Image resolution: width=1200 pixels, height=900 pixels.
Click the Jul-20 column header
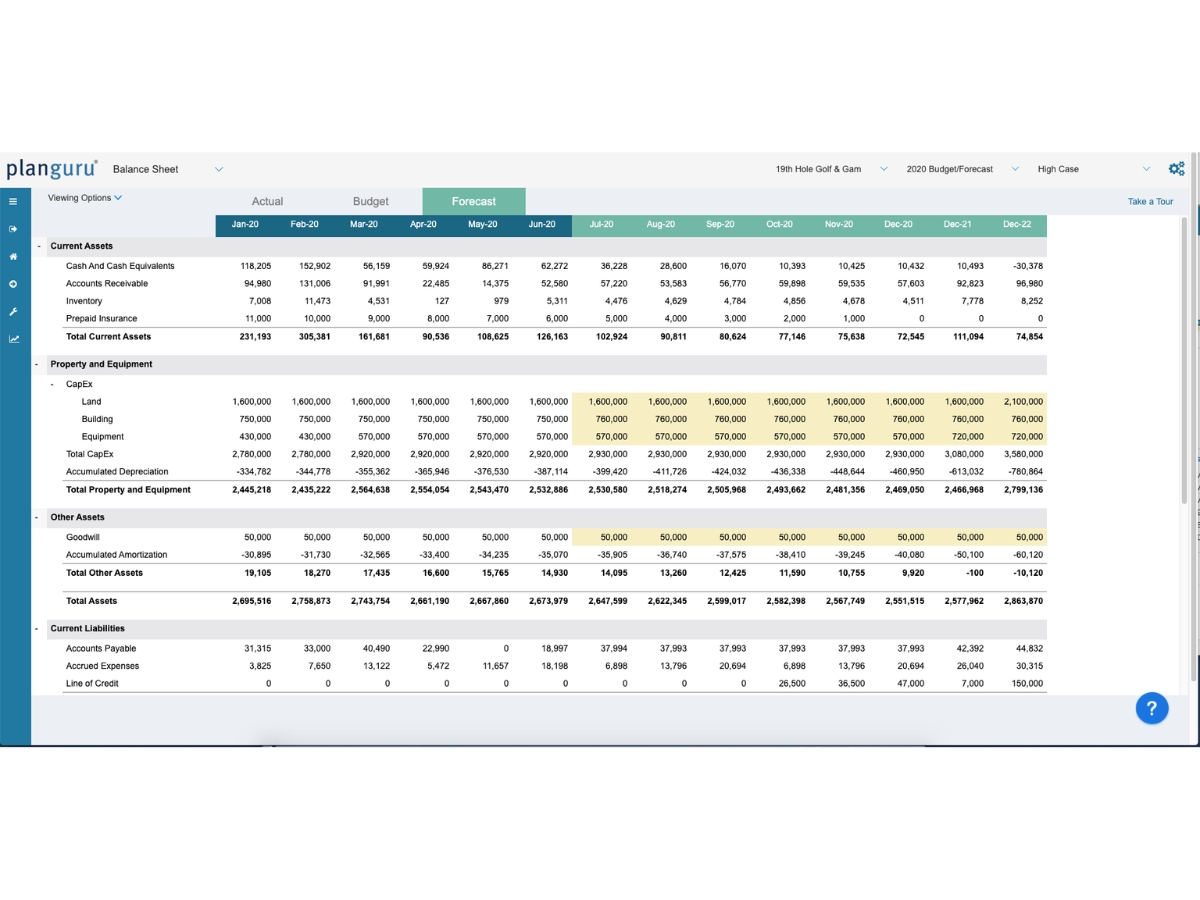click(x=601, y=225)
